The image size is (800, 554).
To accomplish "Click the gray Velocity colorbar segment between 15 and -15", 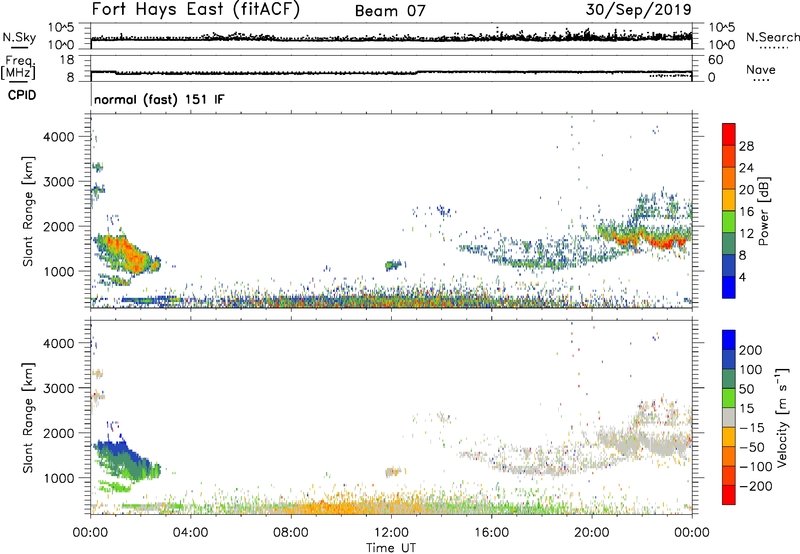I will 729,417.
